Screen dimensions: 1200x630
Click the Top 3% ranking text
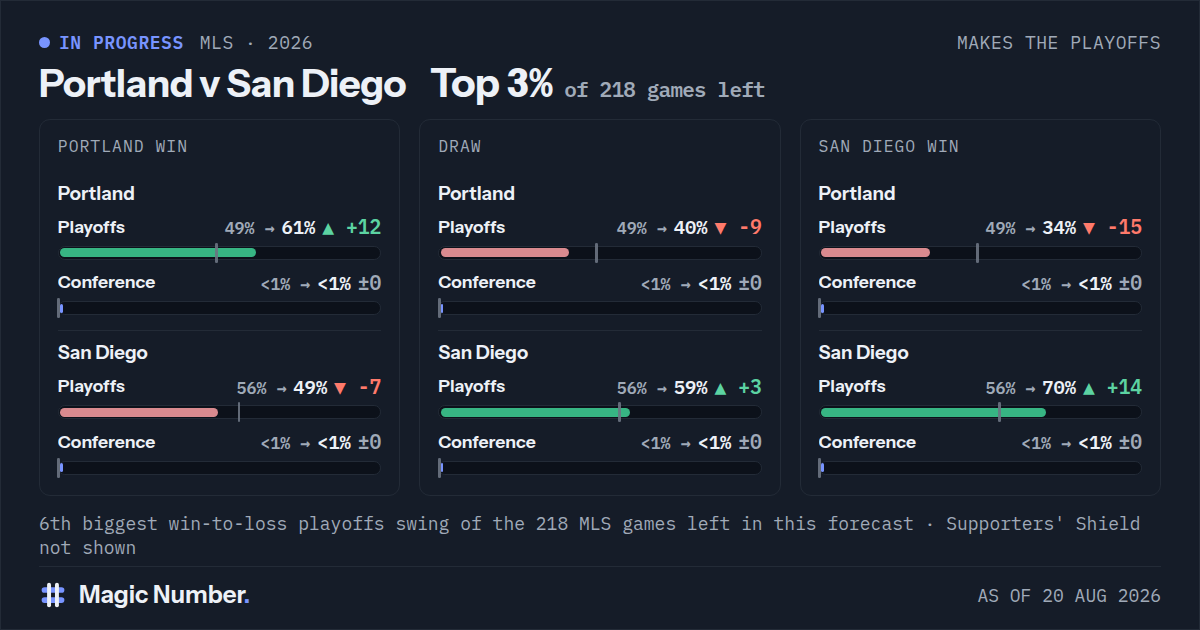click(492, 85)
